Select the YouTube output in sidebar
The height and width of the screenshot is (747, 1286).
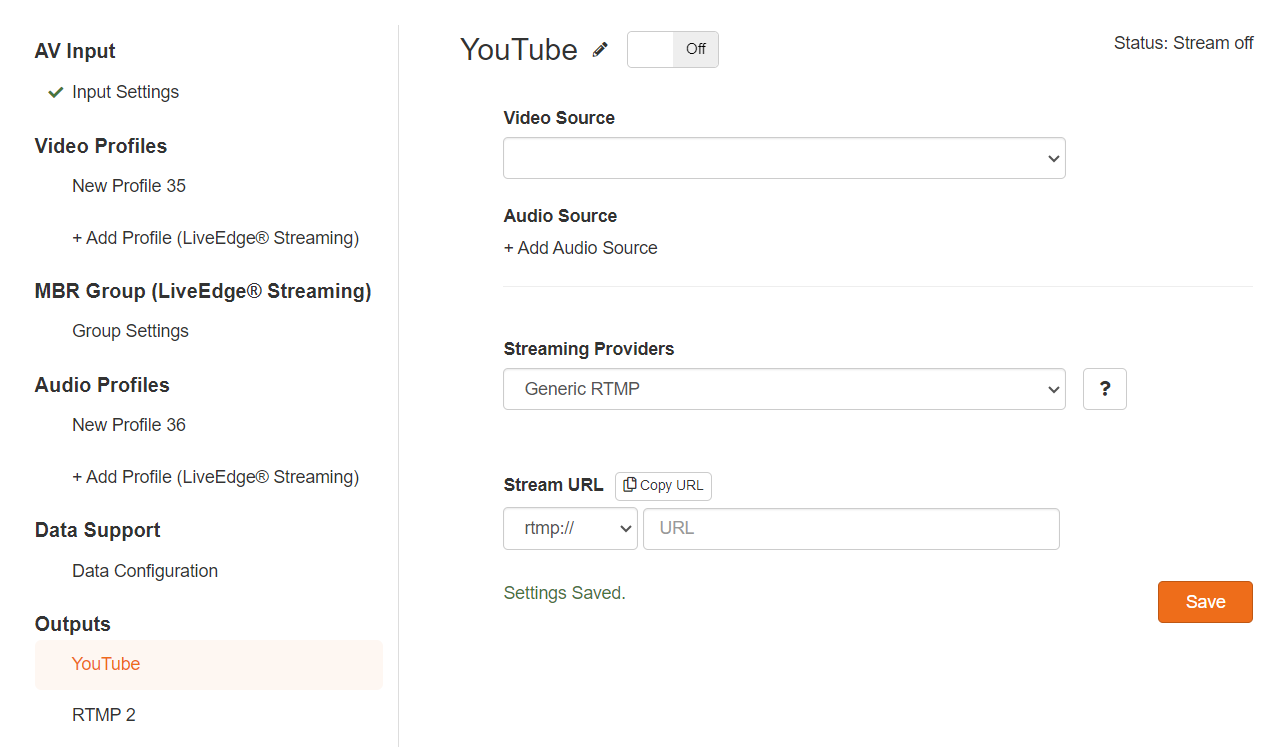tap(209, 664)
